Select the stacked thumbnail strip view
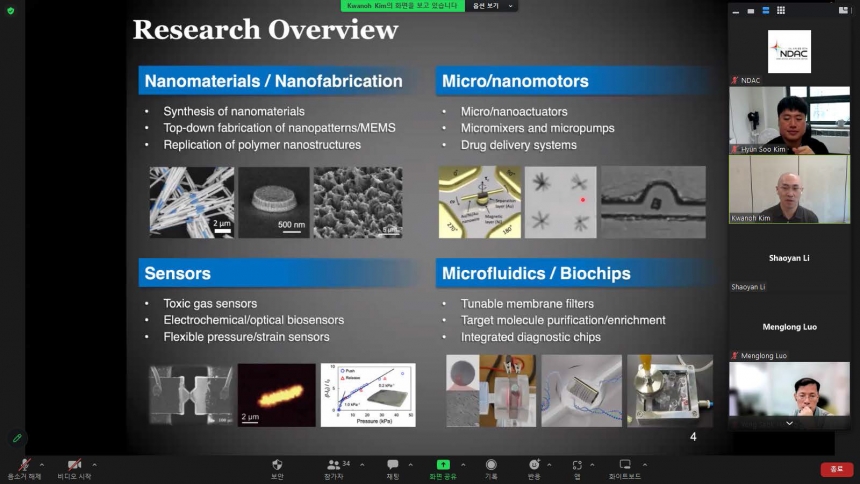The image size is (860, 484). [766, 10]
